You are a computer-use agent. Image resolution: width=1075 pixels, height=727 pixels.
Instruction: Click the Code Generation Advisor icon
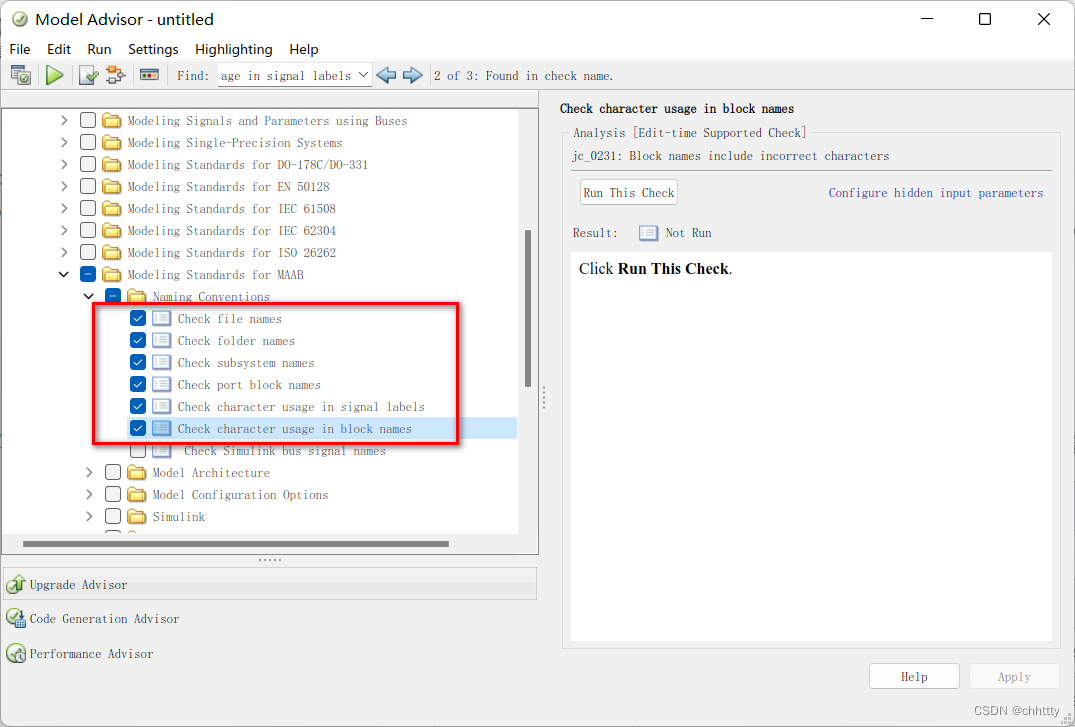16,618
